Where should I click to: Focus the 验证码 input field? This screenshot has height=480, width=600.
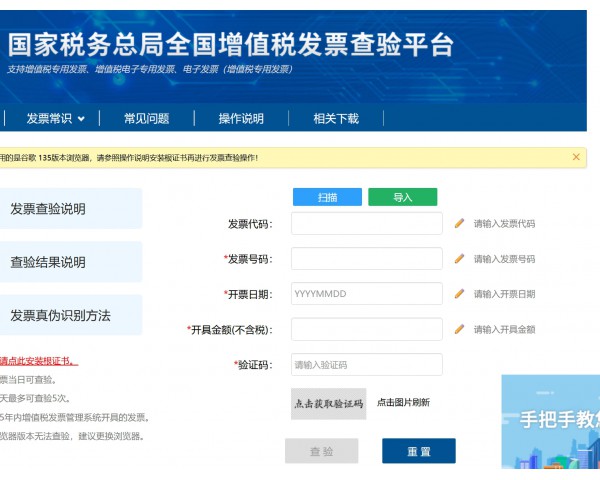pyautogui.click(x=367, y=364)
